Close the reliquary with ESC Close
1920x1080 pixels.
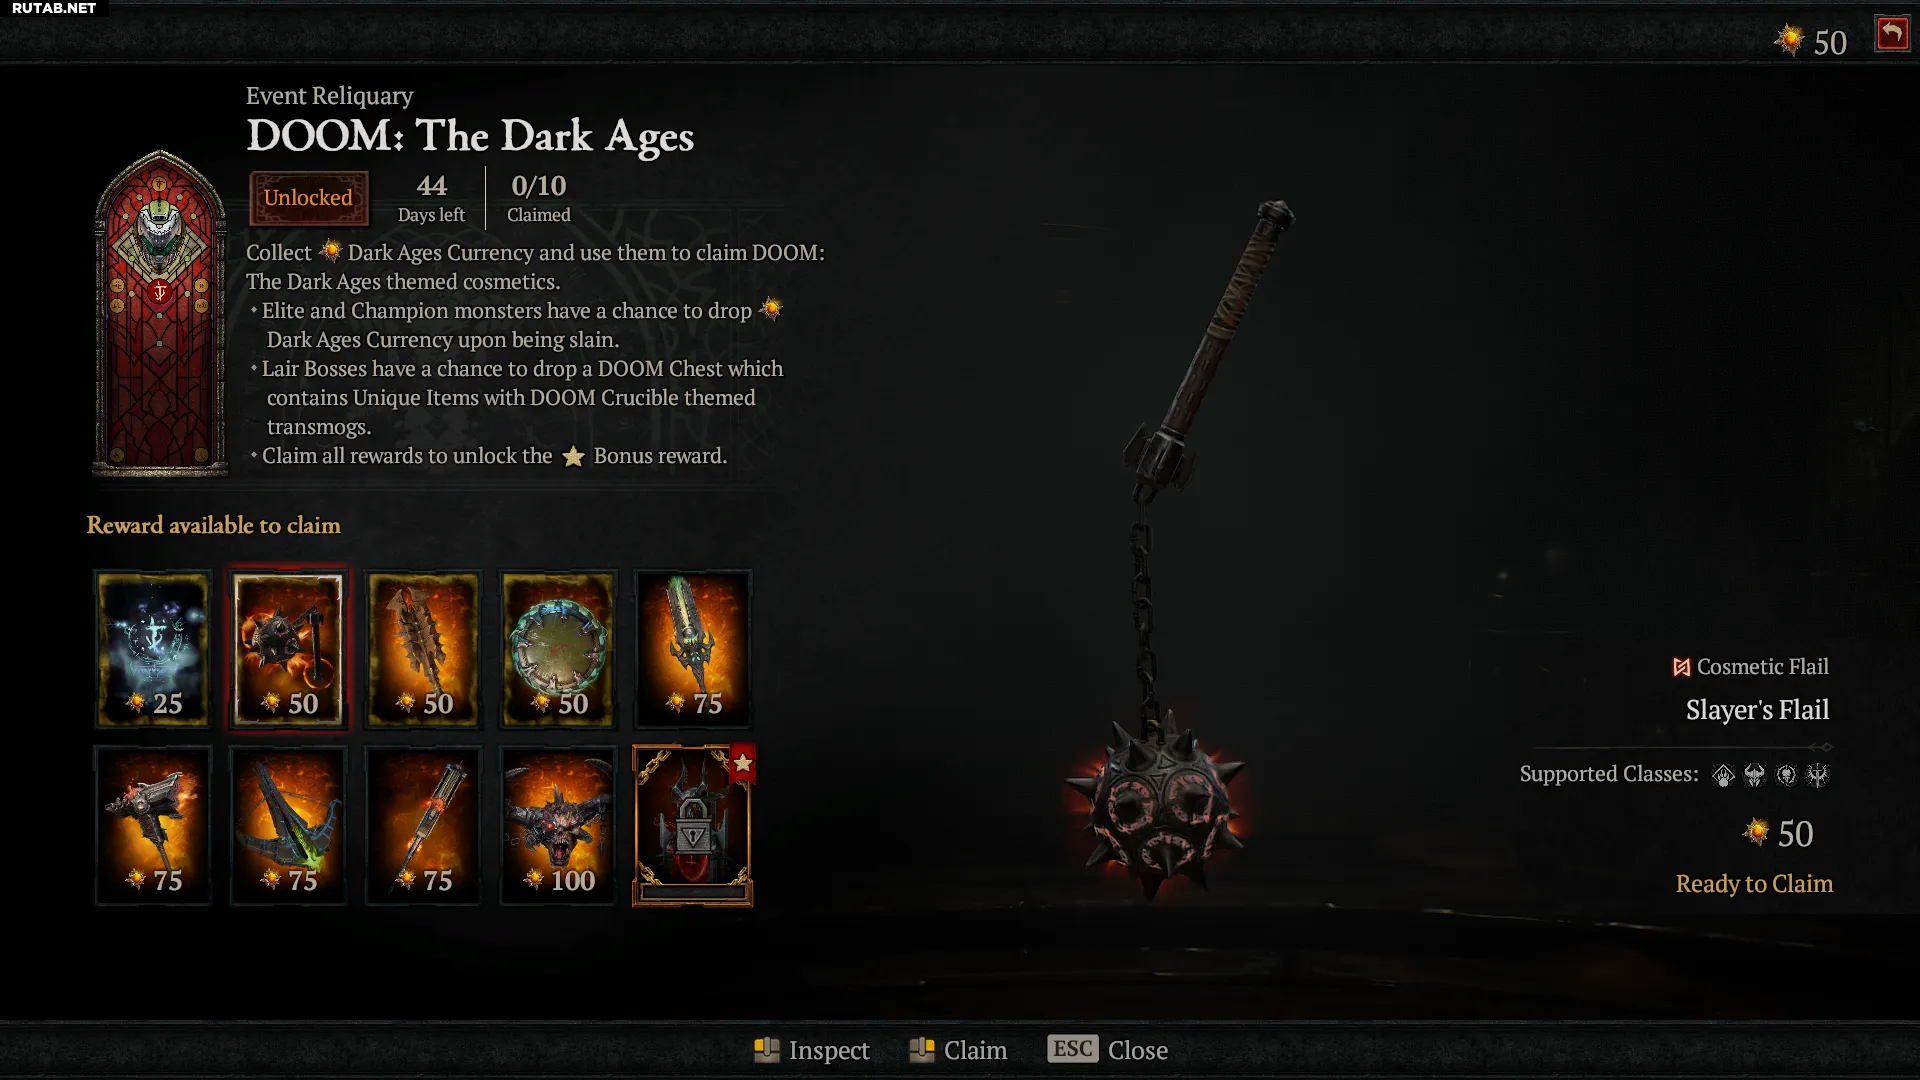tap(1108, 1050)
